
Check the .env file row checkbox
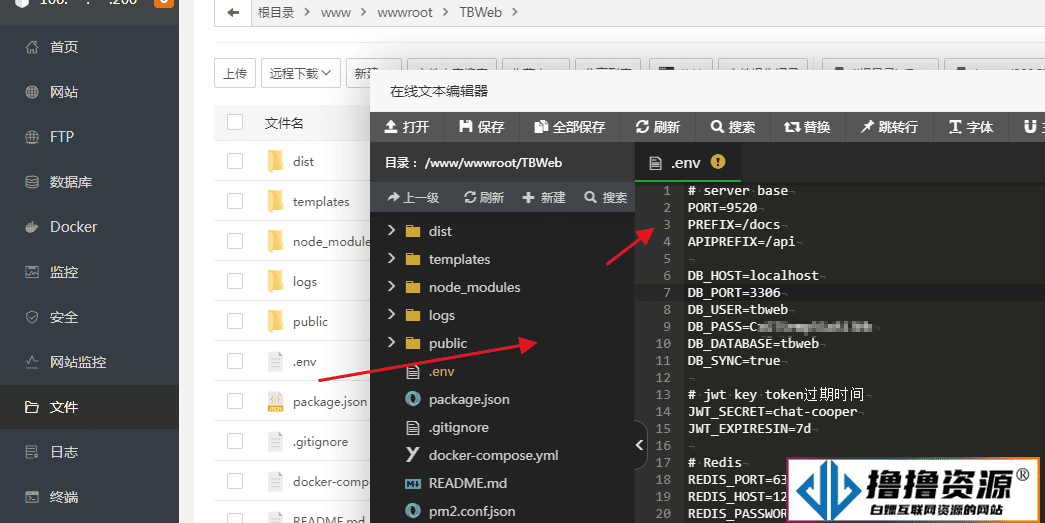(235, 361)
